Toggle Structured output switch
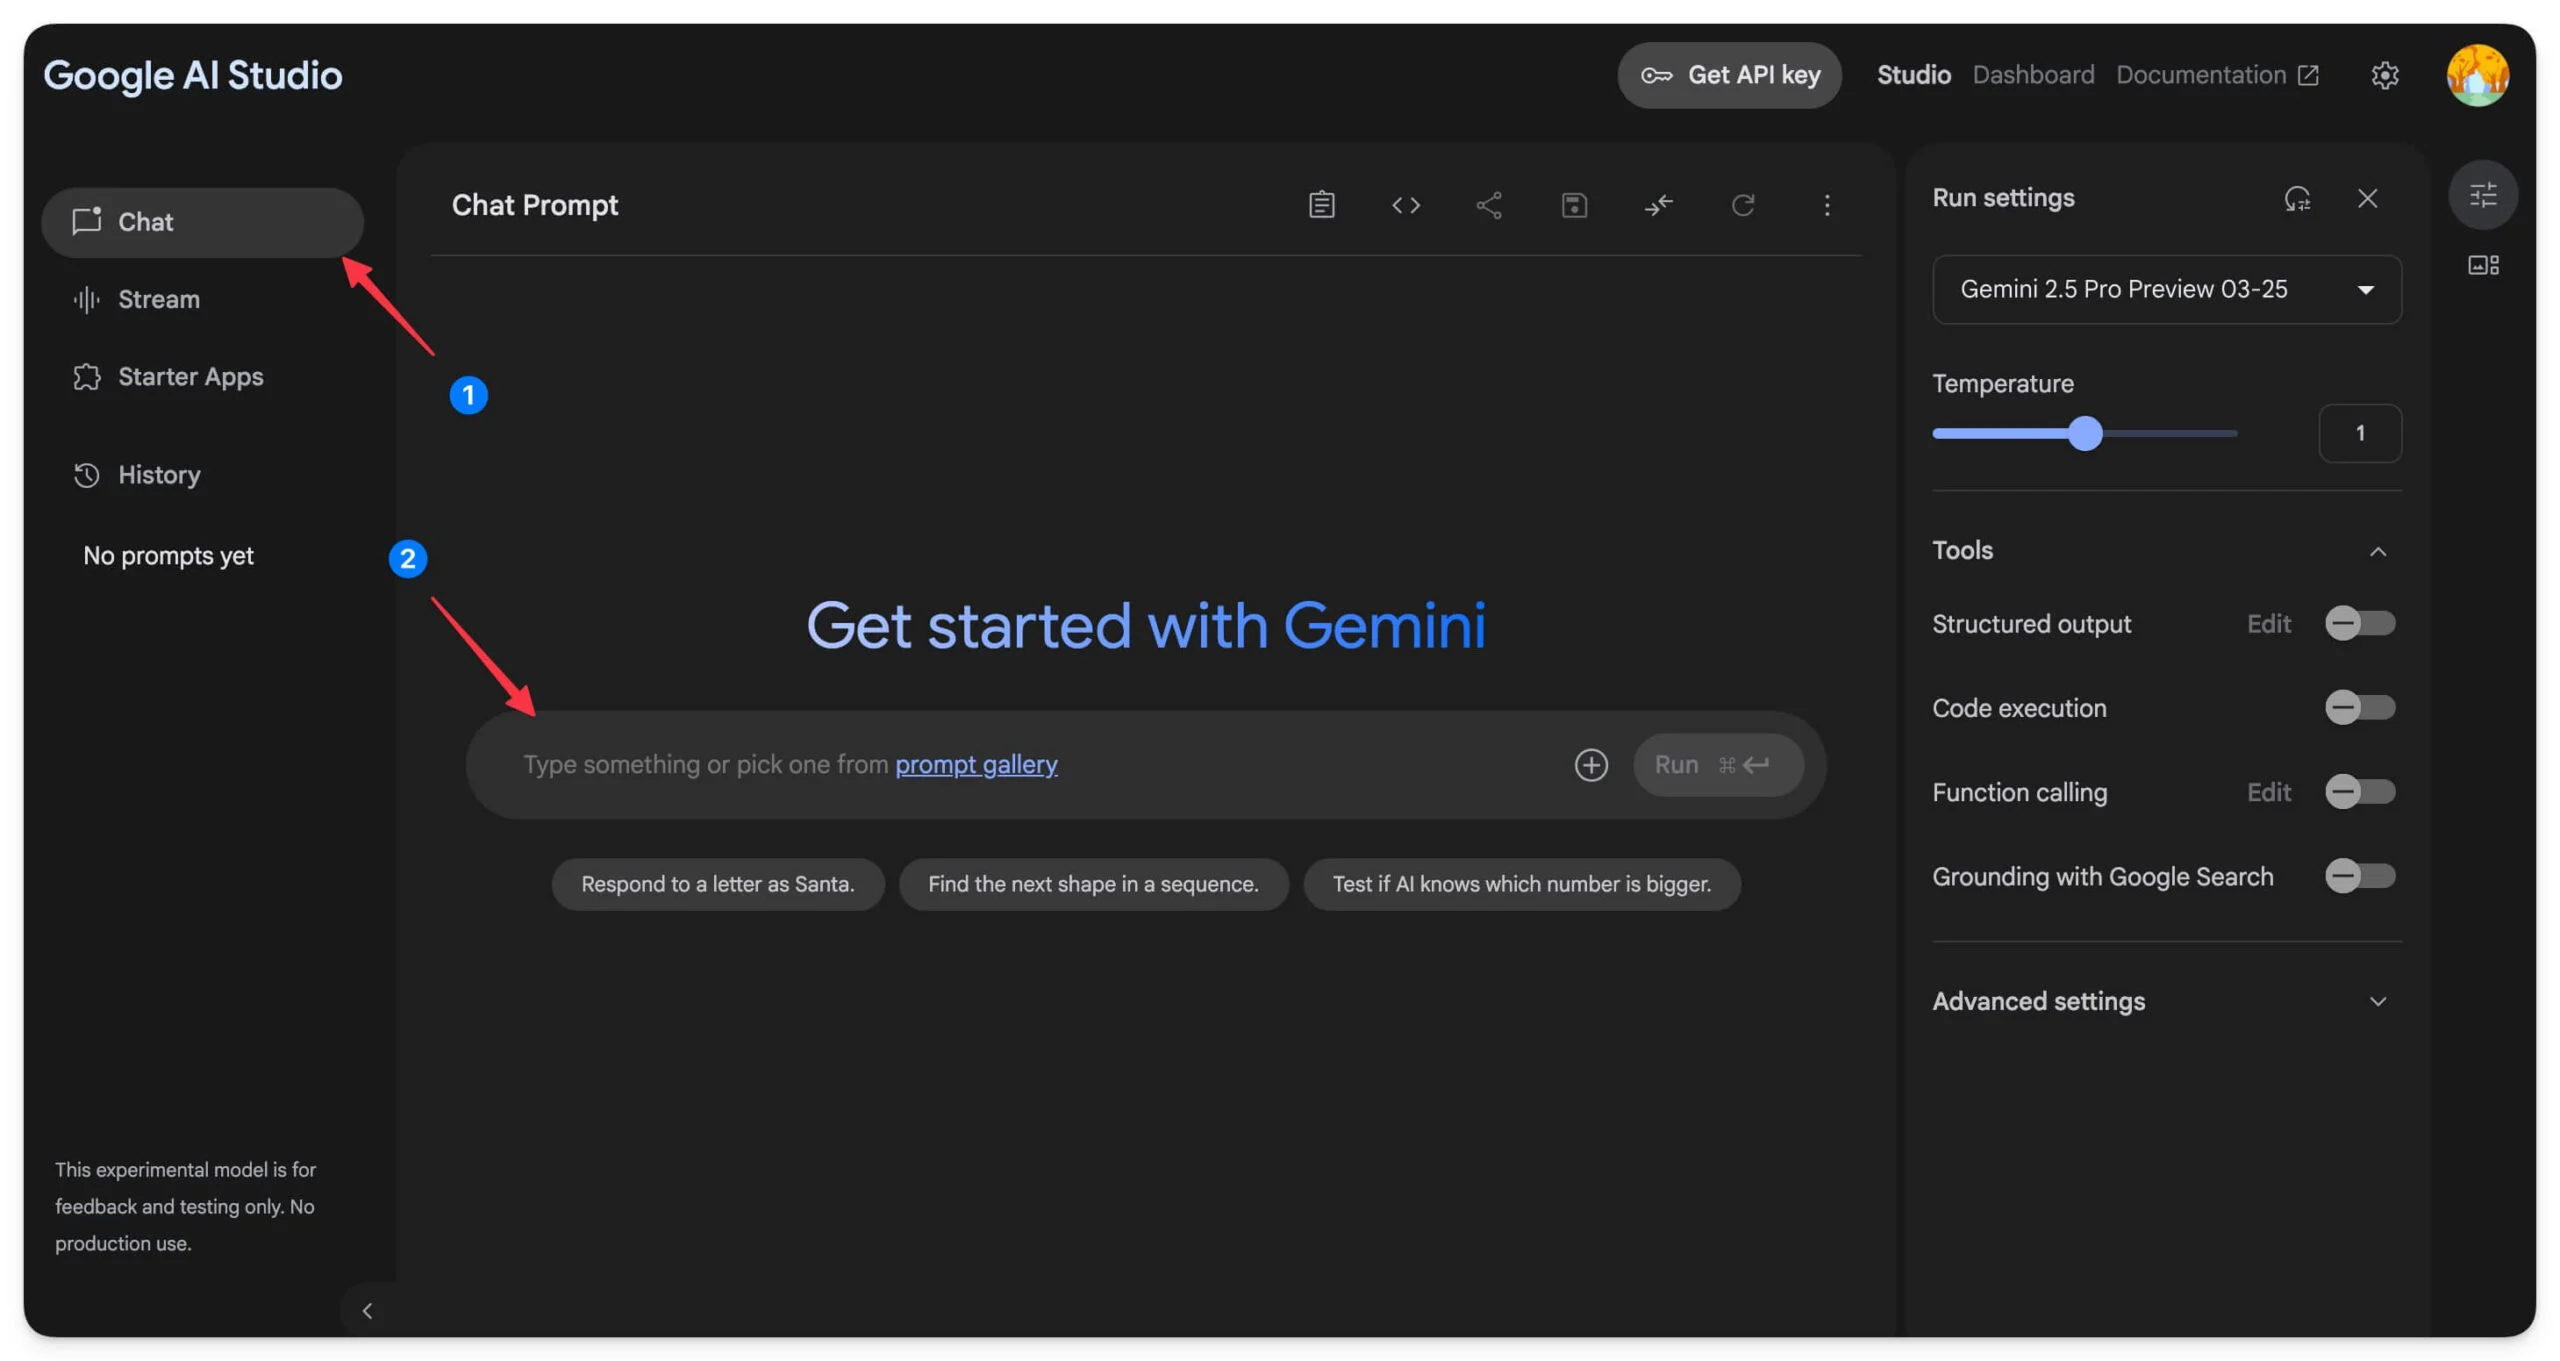This screenshot has height=1361, width=2560. 2360,624
